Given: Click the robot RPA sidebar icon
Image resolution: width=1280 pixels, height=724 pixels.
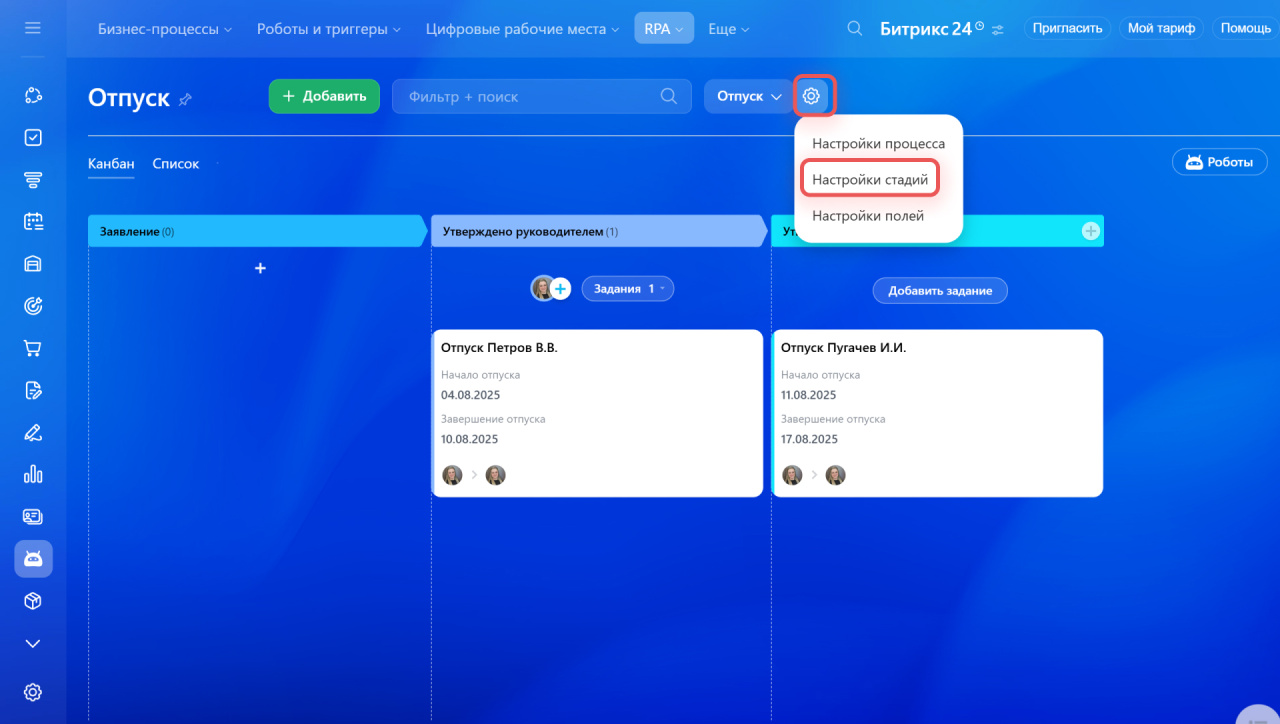Looking at the screenshot, I should tap(33, 559).
